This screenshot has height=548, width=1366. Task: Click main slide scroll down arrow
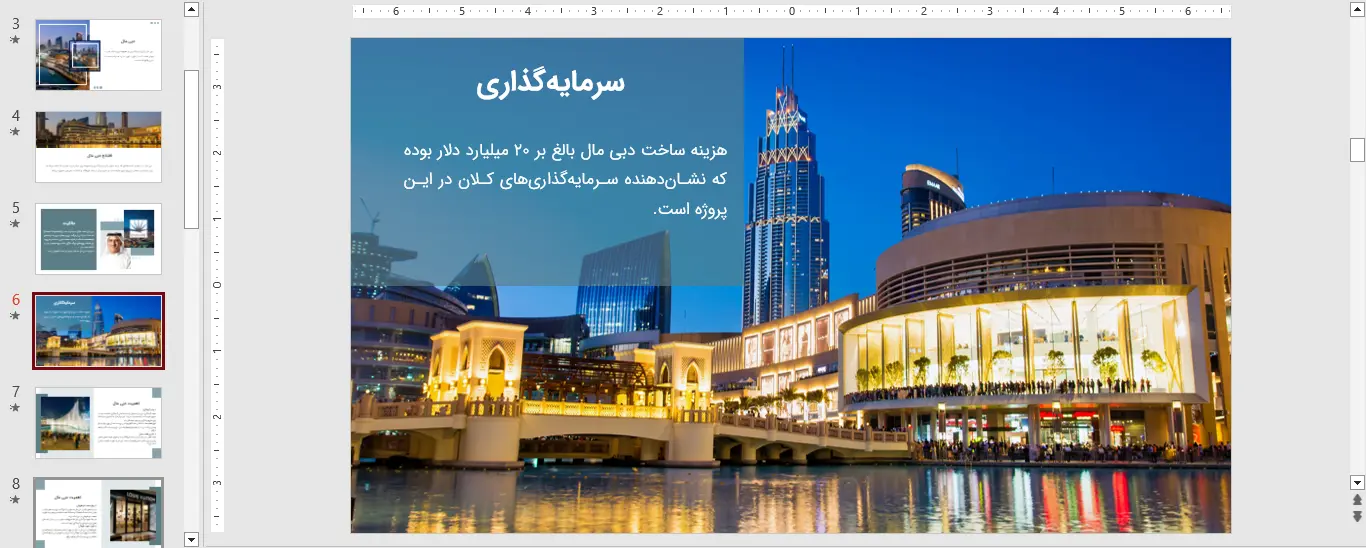[1357, 482]
